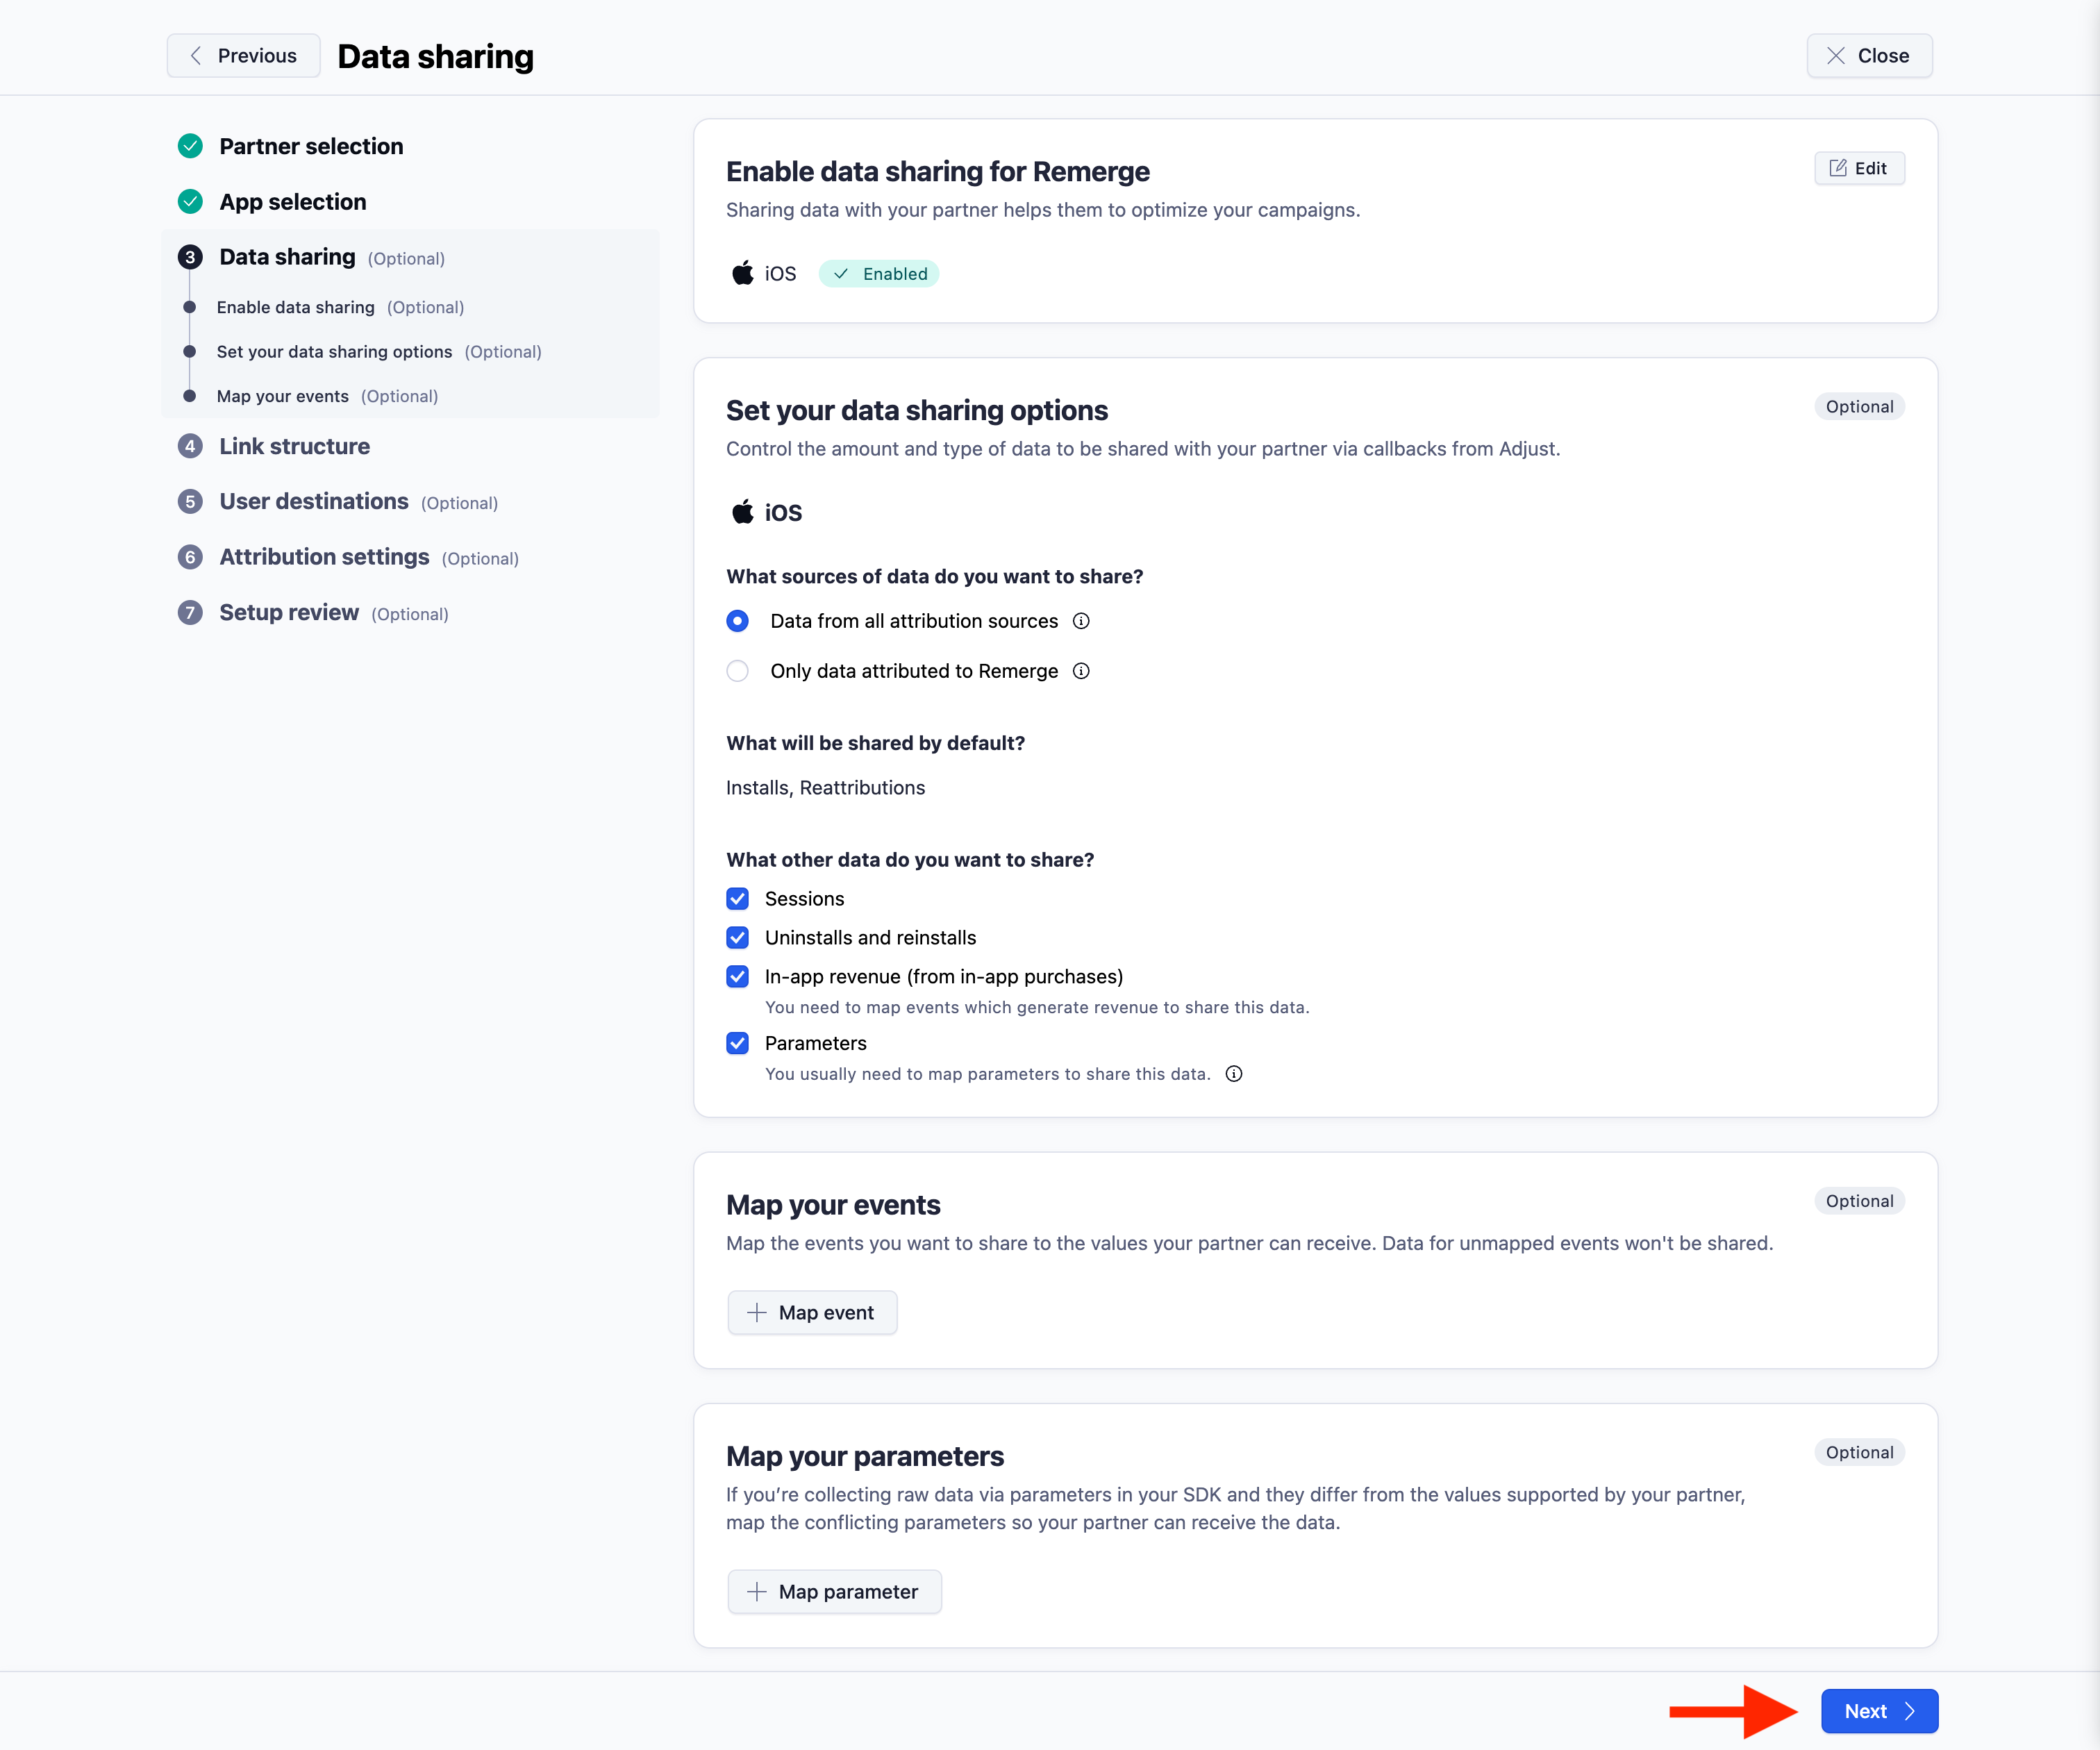The height and width of the screenshot is (1750, 2100).
Task: Select Only data attributed to Remerge
Action: pos(737,671)
